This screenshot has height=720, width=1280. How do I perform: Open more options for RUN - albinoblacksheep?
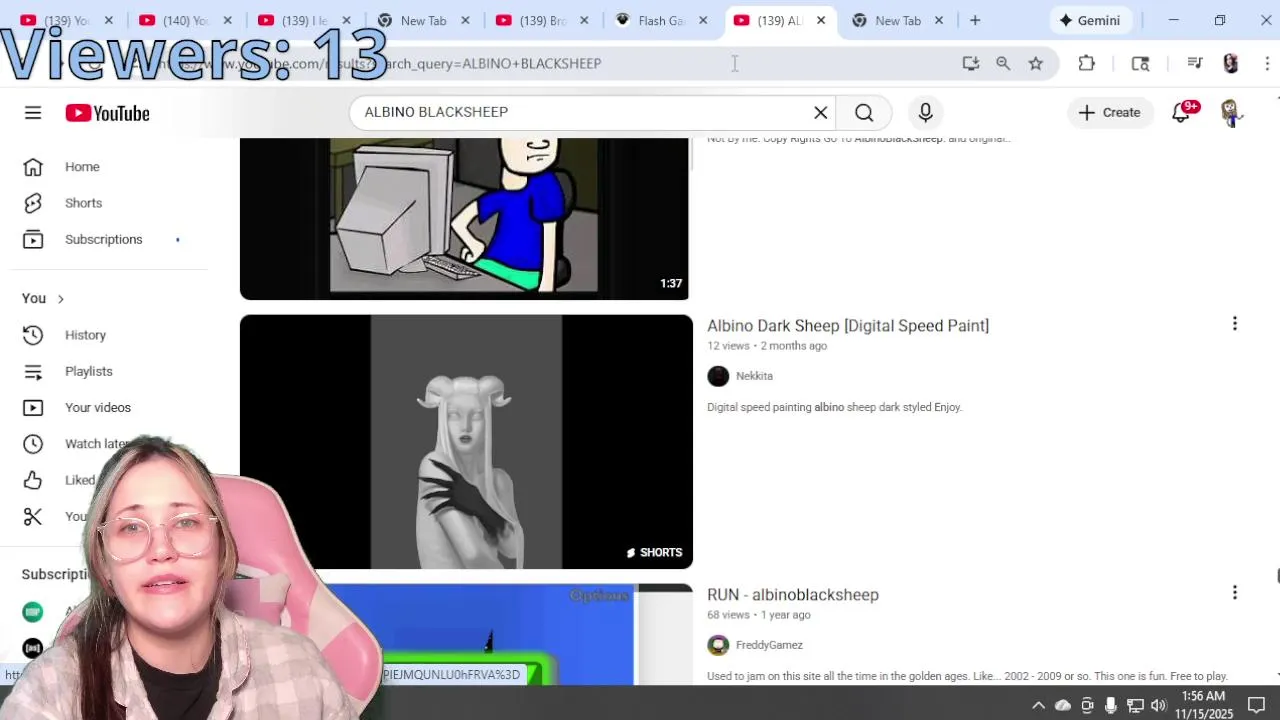point(1235,593)
